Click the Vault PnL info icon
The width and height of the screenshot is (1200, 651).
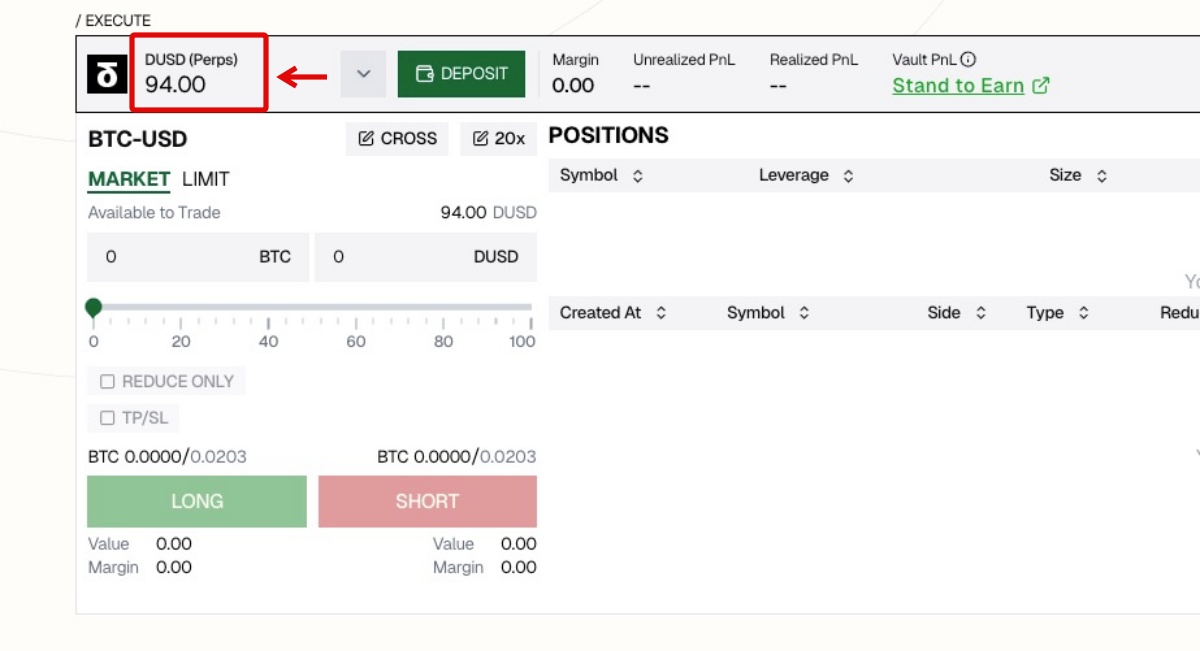(x=968, y=60)
